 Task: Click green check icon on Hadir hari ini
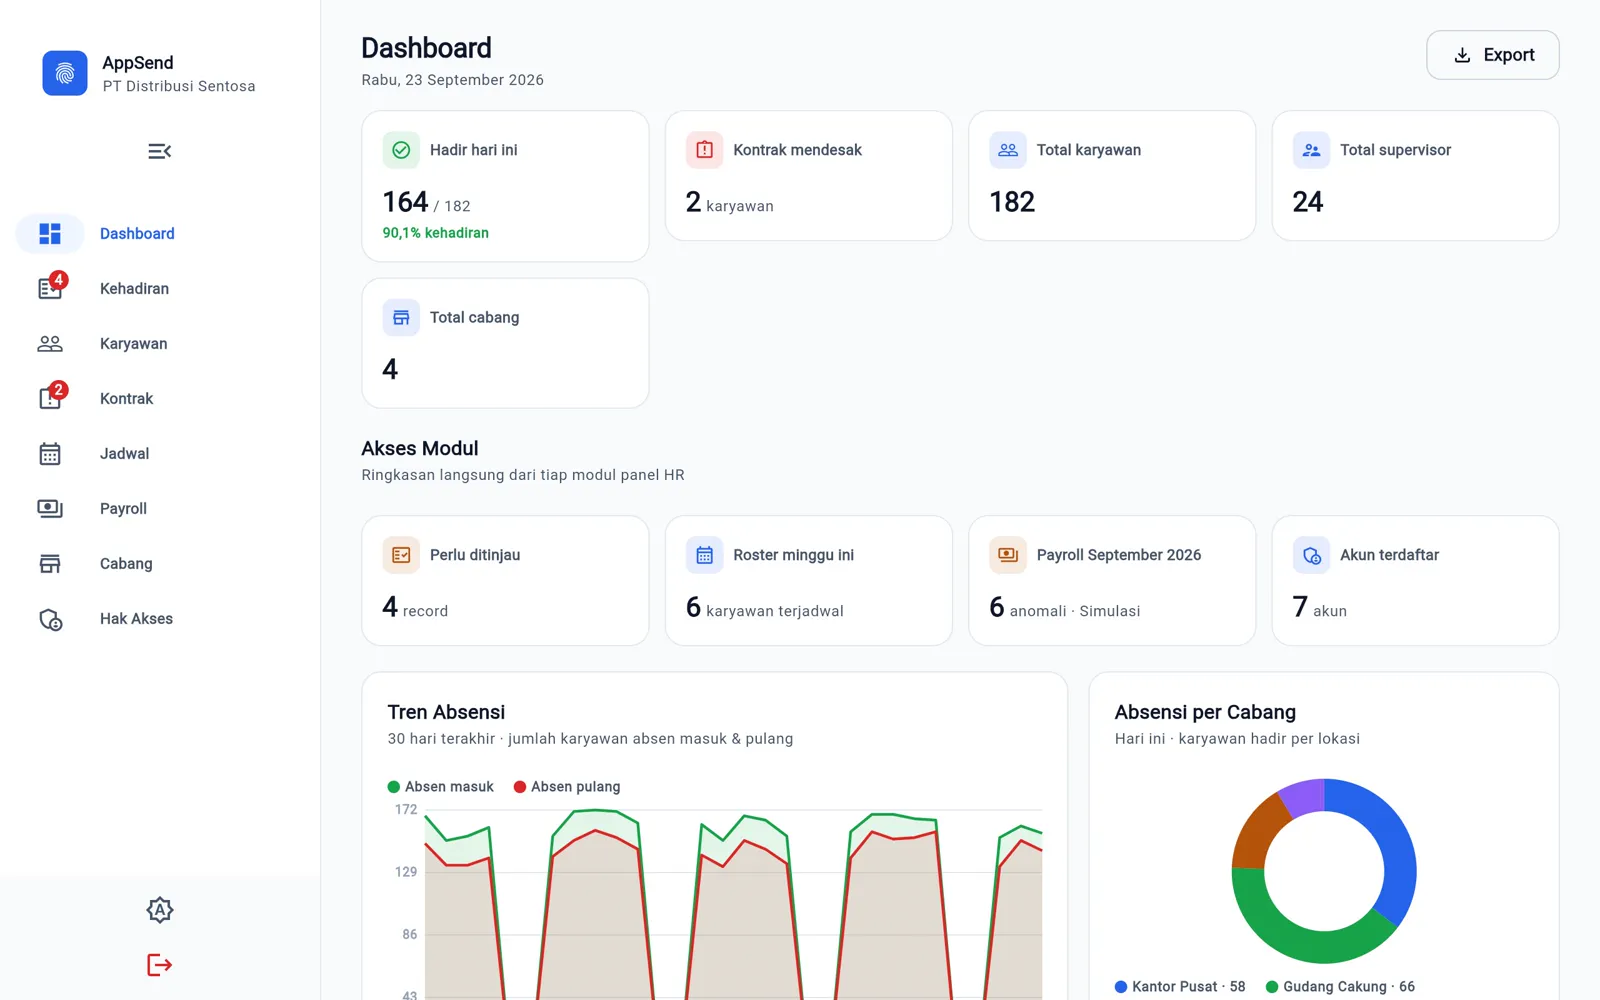click(x=401, y=150)
